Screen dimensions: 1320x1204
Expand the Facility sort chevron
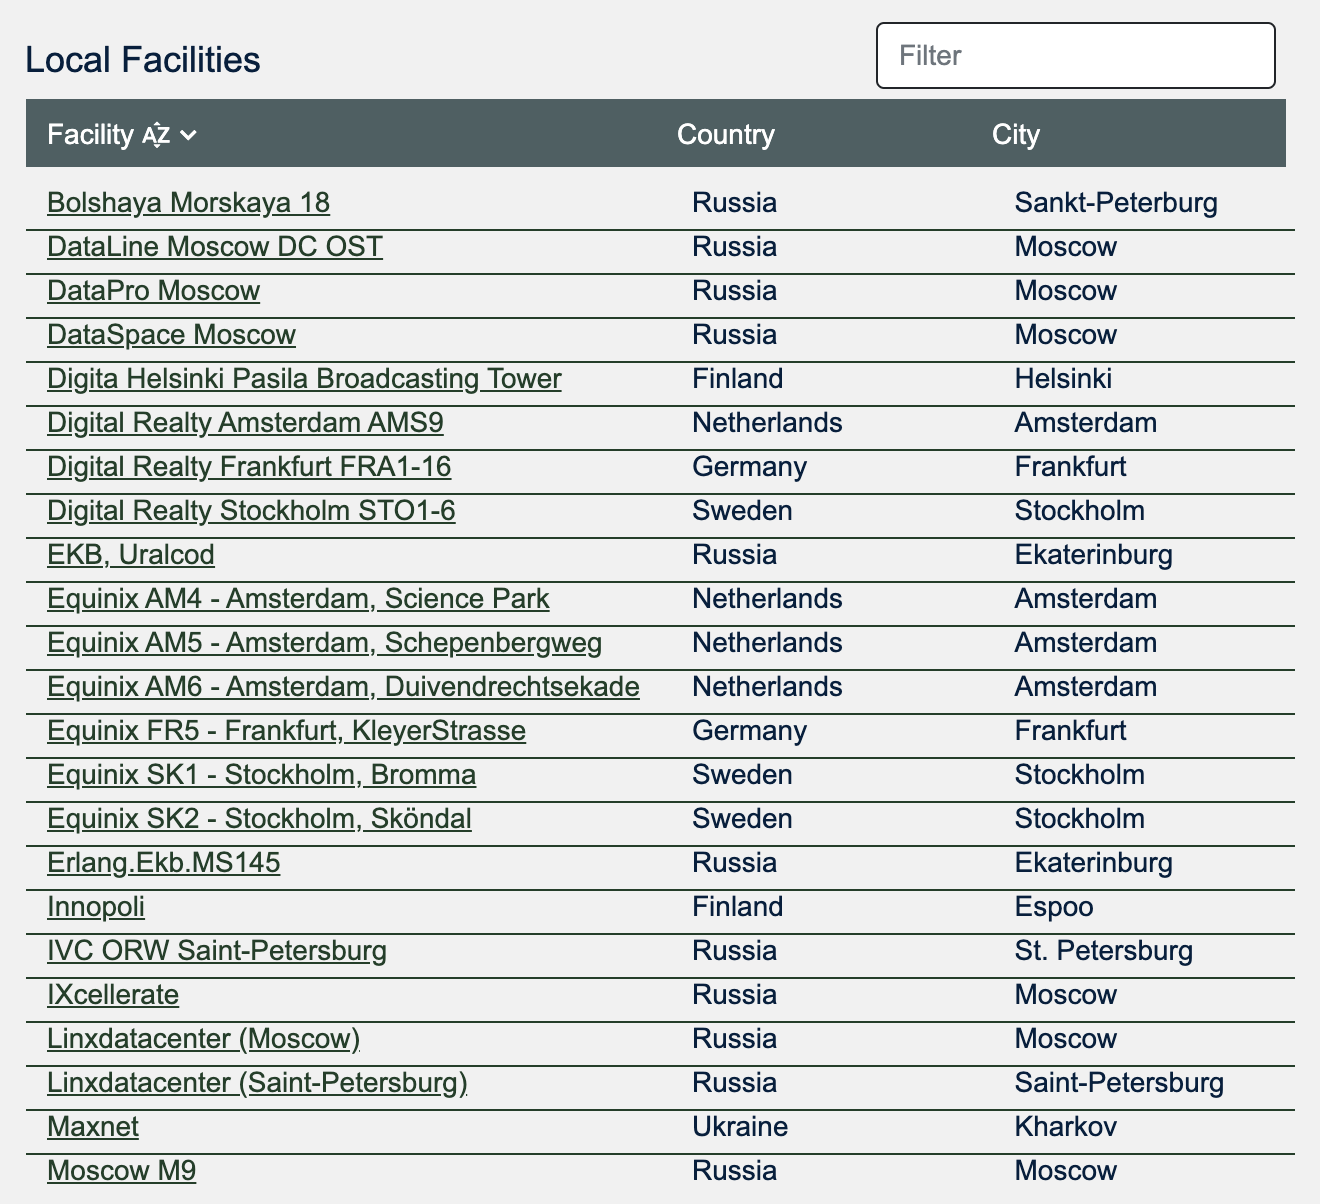[188, 135]
